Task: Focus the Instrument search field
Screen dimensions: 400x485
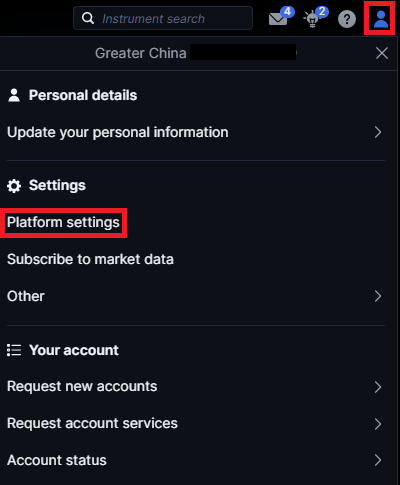Action: (163, 18)
